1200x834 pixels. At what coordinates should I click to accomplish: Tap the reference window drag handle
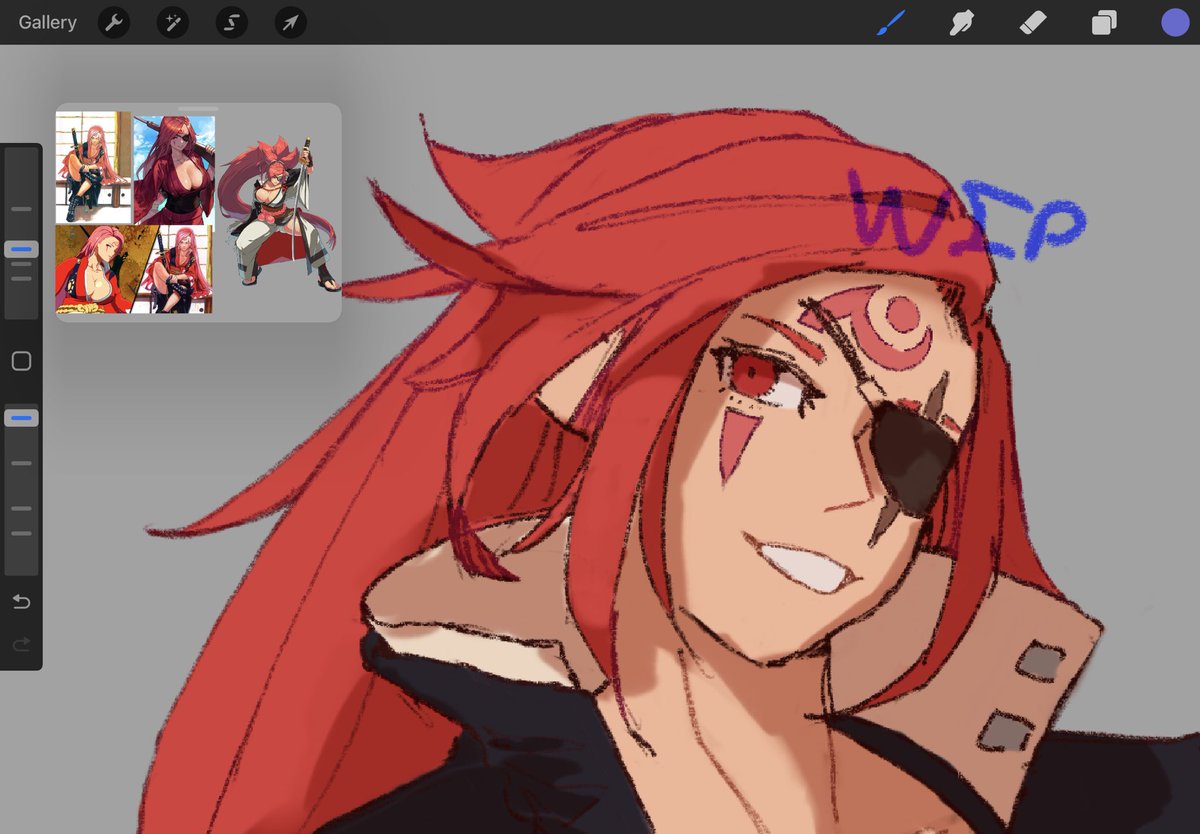pos(198,108)
